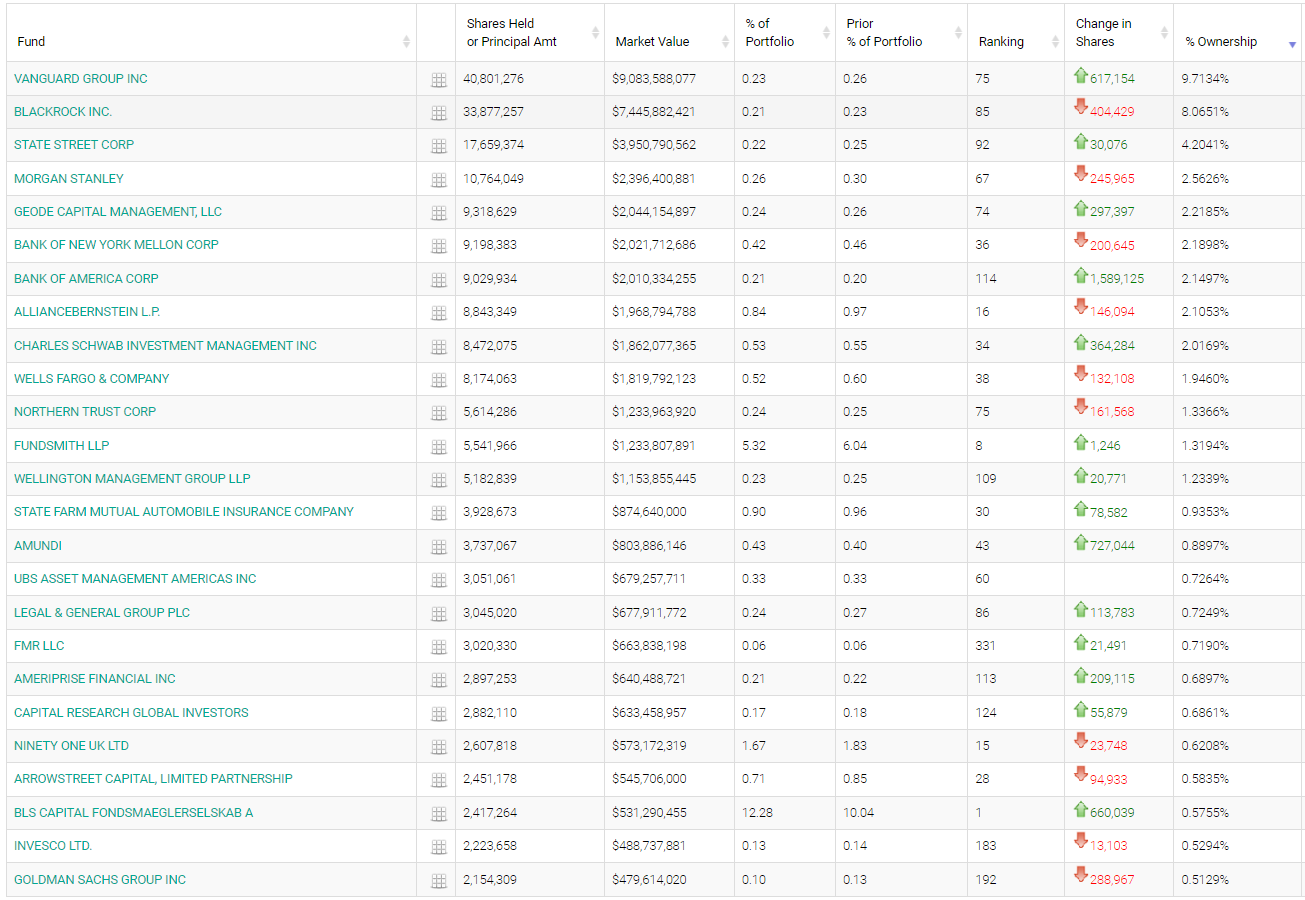Follow GEODE CAPITAL MANAGEMENT, LLC link

(118, 212)
